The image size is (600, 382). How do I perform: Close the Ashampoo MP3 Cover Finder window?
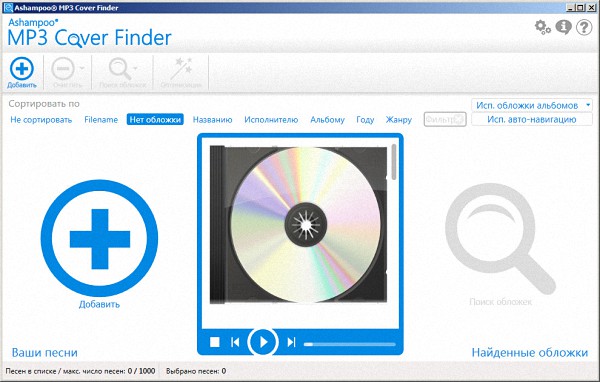click(591, 7)
